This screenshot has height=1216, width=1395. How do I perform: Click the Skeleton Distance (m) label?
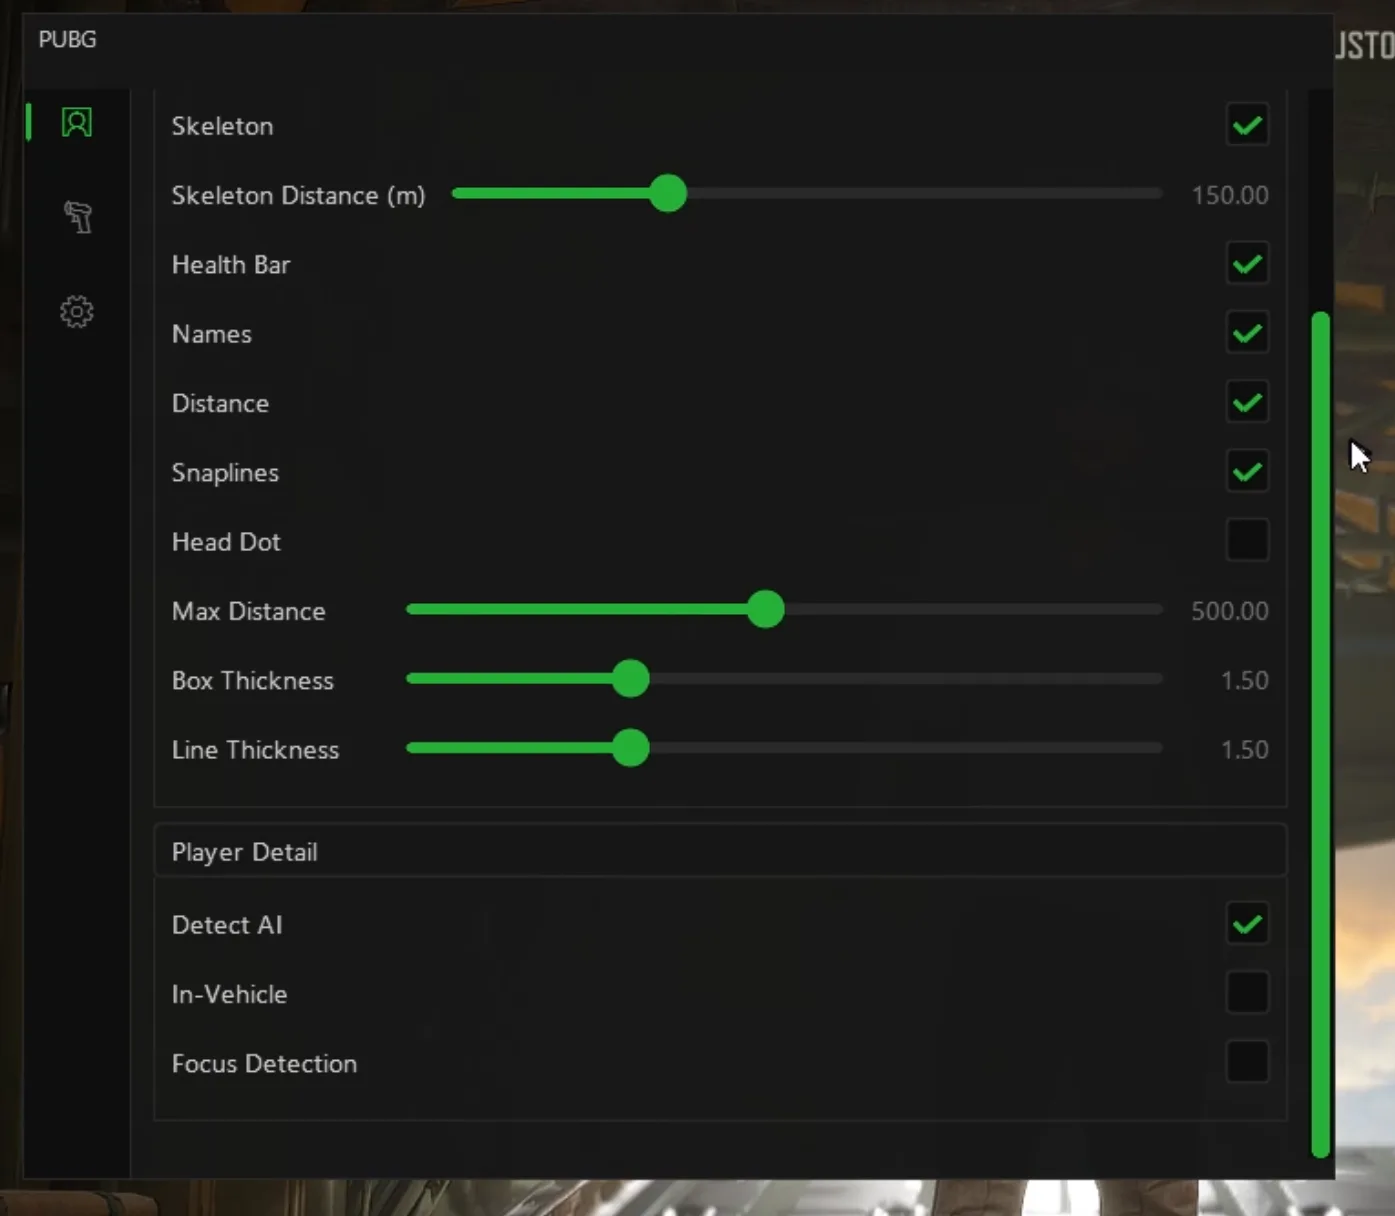[298, 196]
